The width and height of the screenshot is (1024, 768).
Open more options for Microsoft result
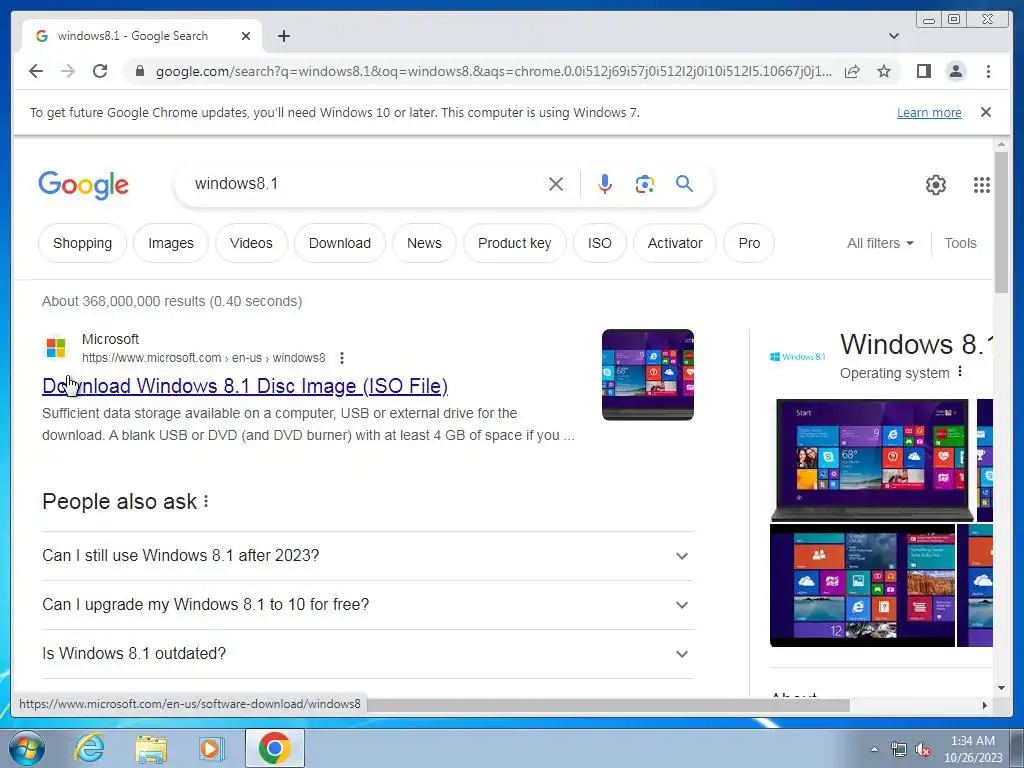342,358
